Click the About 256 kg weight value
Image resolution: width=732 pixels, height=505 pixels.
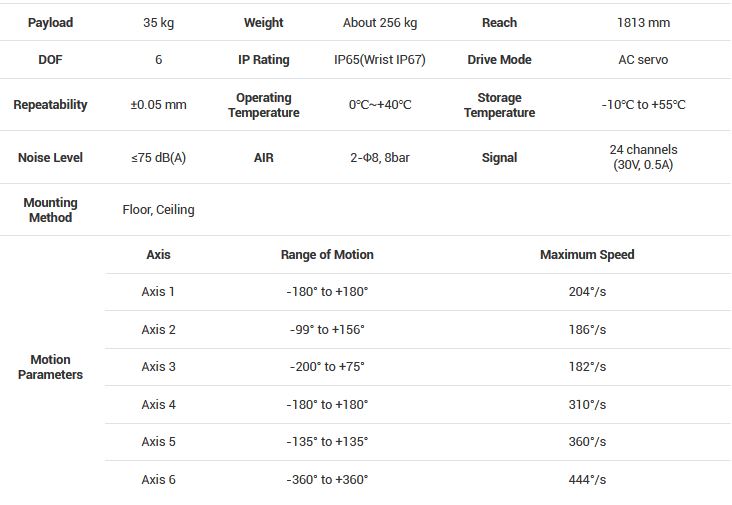tap(379, 22)
